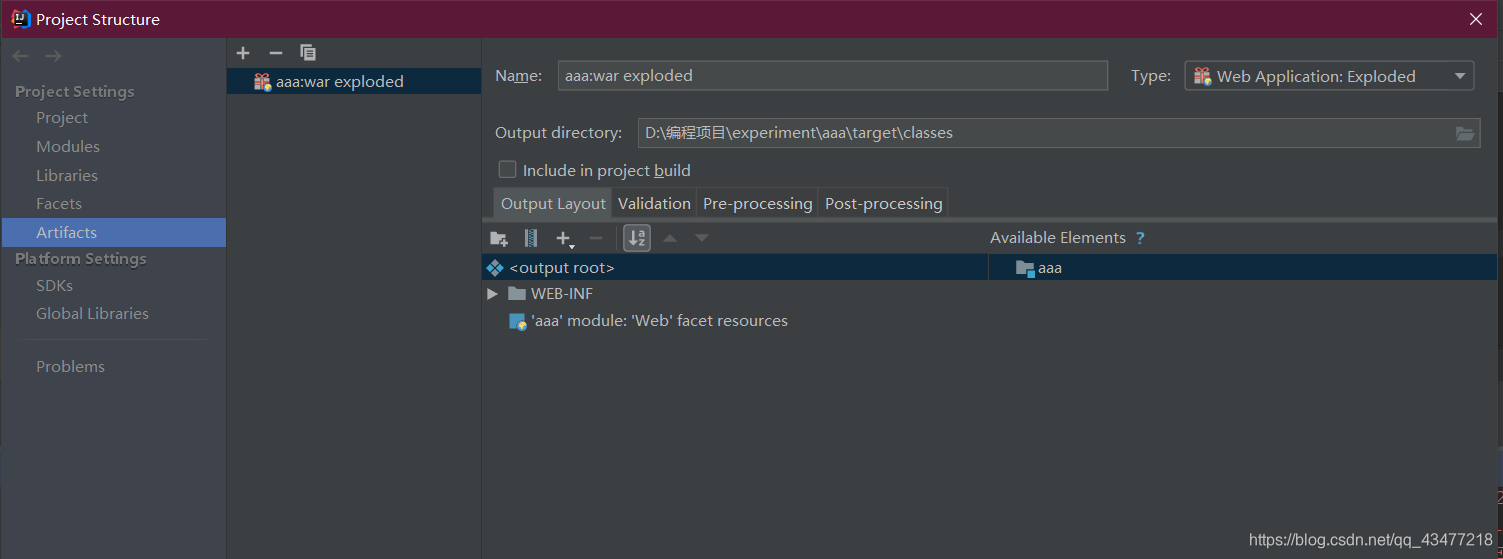The height and width of the screenshot is (559, 1503).
Task: Select the aaa module in Available Elements
Action: pyautogui.click(x=1049, y=268)
